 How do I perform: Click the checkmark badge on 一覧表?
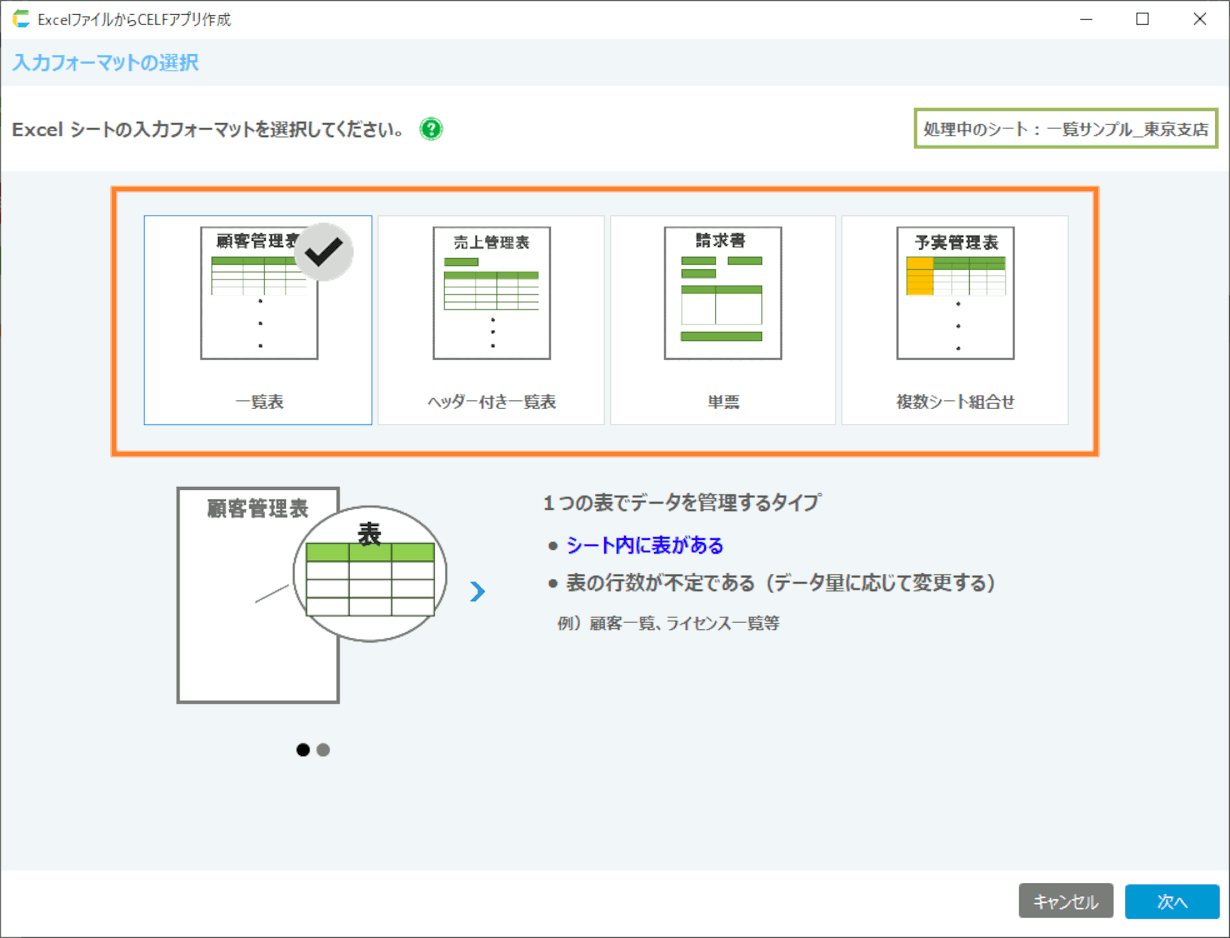pos(323,253)
